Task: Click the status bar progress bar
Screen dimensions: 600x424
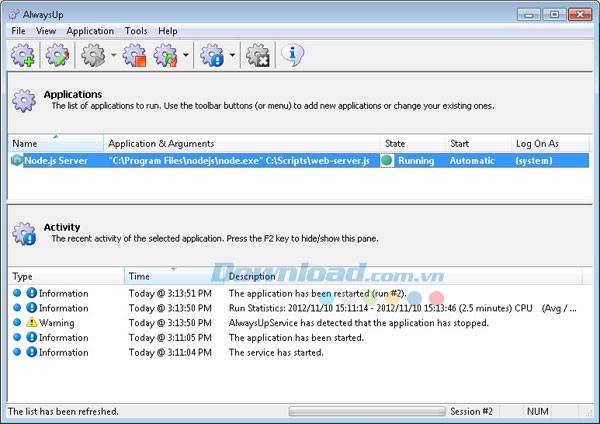Action: (x=366, y=411)
